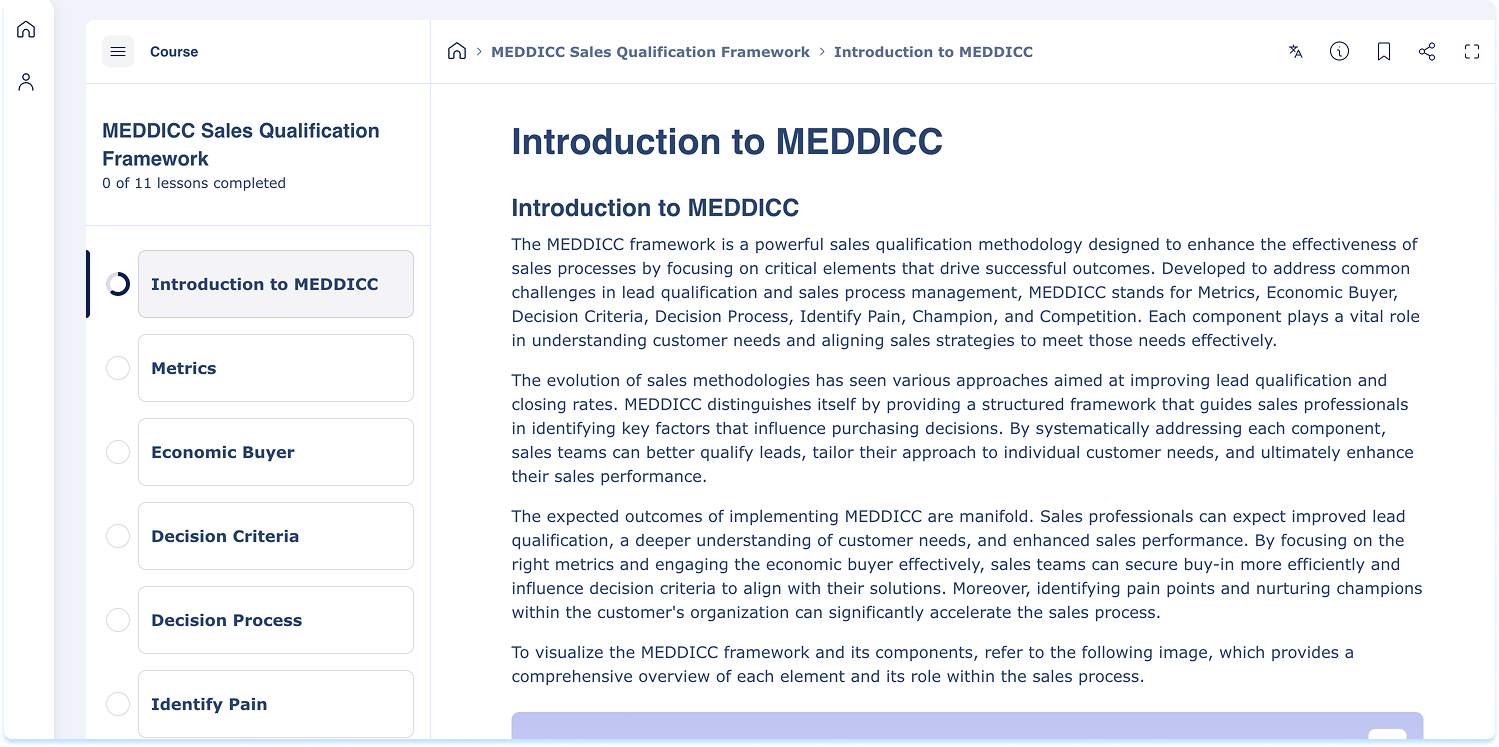Click the share icon
The width and height of the screenshot is (1499, 747).
coord(1427,52)
